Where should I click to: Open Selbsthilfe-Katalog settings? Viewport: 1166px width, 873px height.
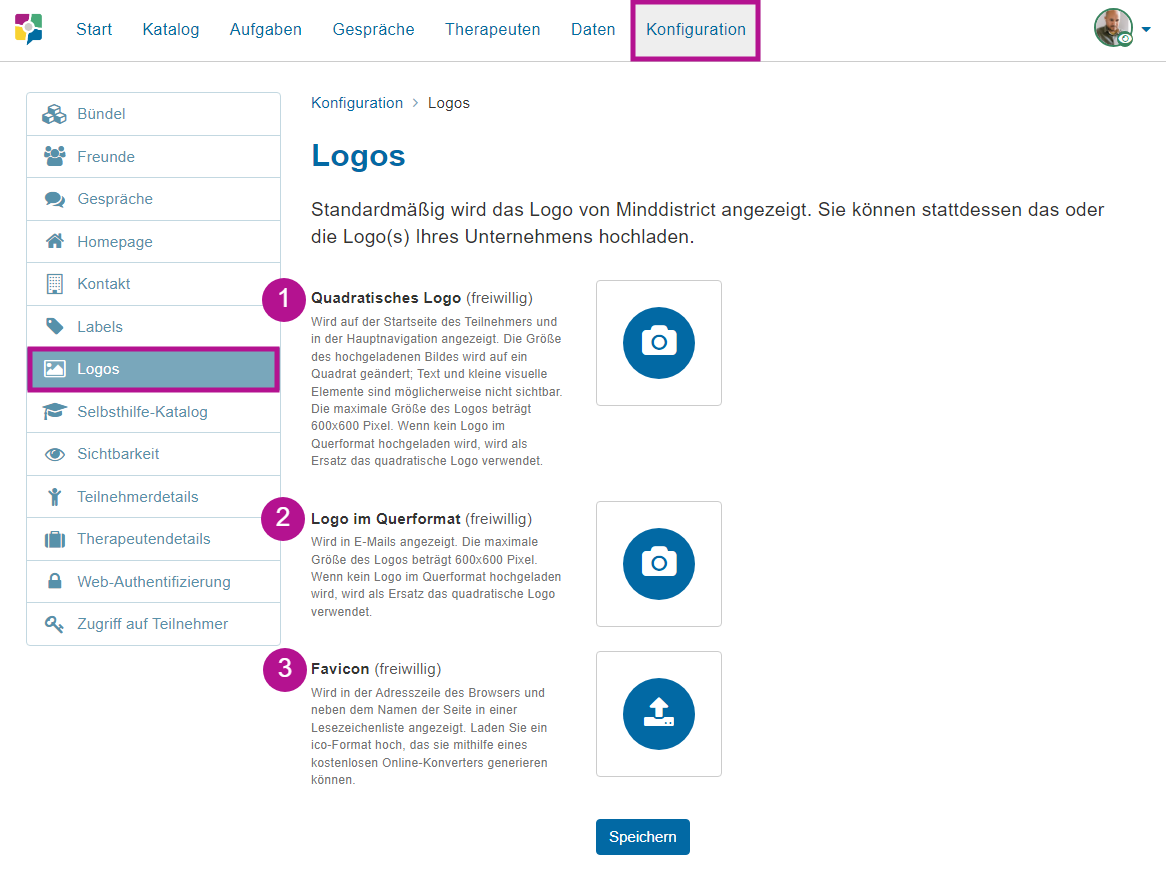tap(153, 411)
